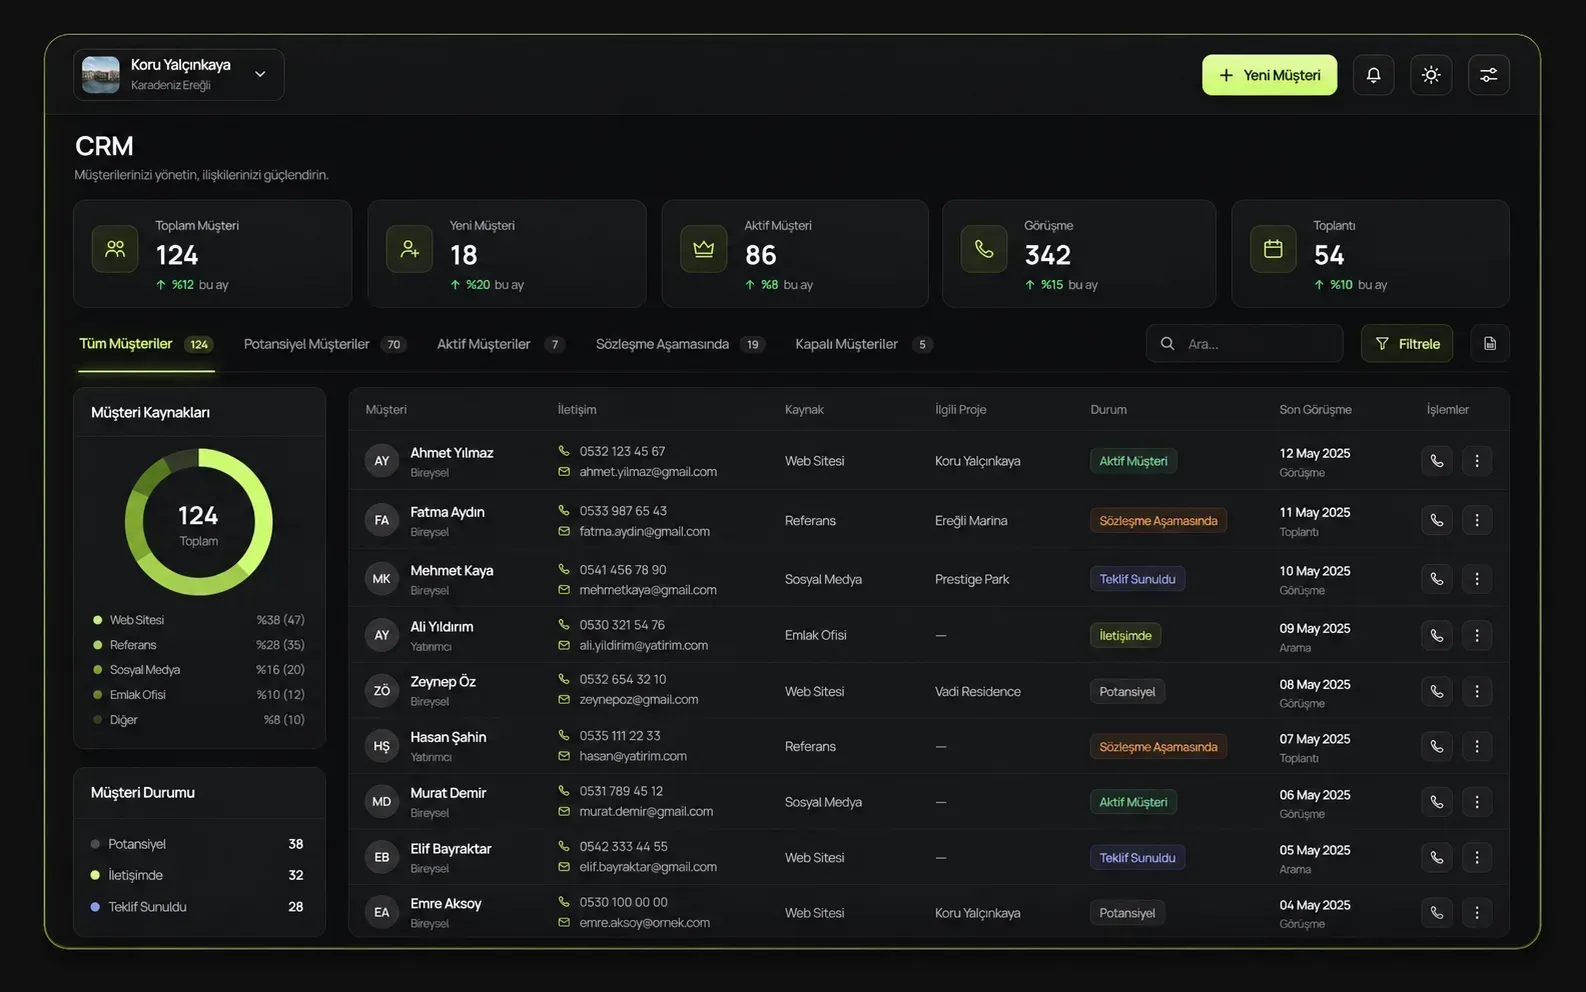This screenshot has height=992, width=1586.
Task: Switch to Kapalı Müşteriler tab
Action: click(x=865, y=344)
